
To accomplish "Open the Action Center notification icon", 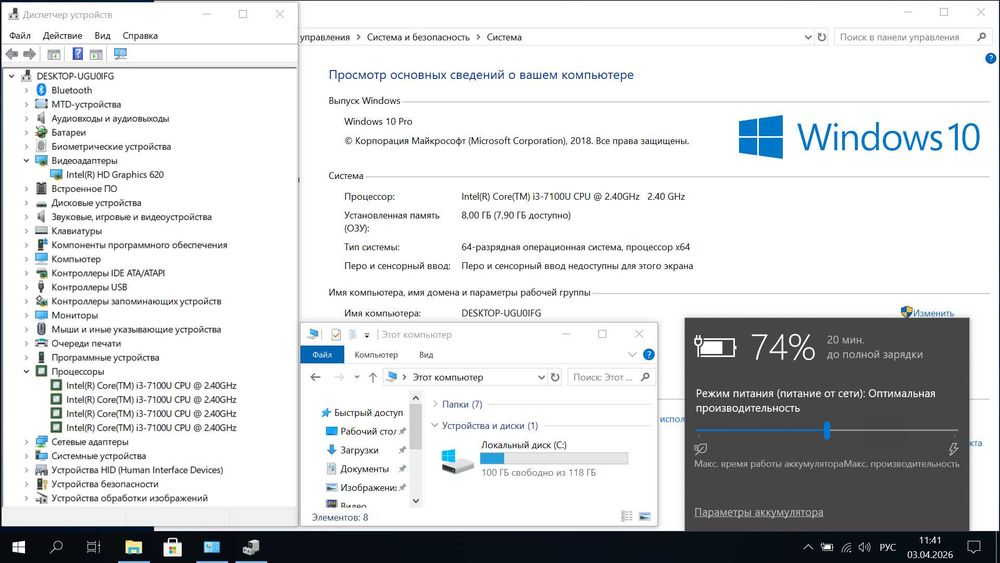I will point(973,547).
